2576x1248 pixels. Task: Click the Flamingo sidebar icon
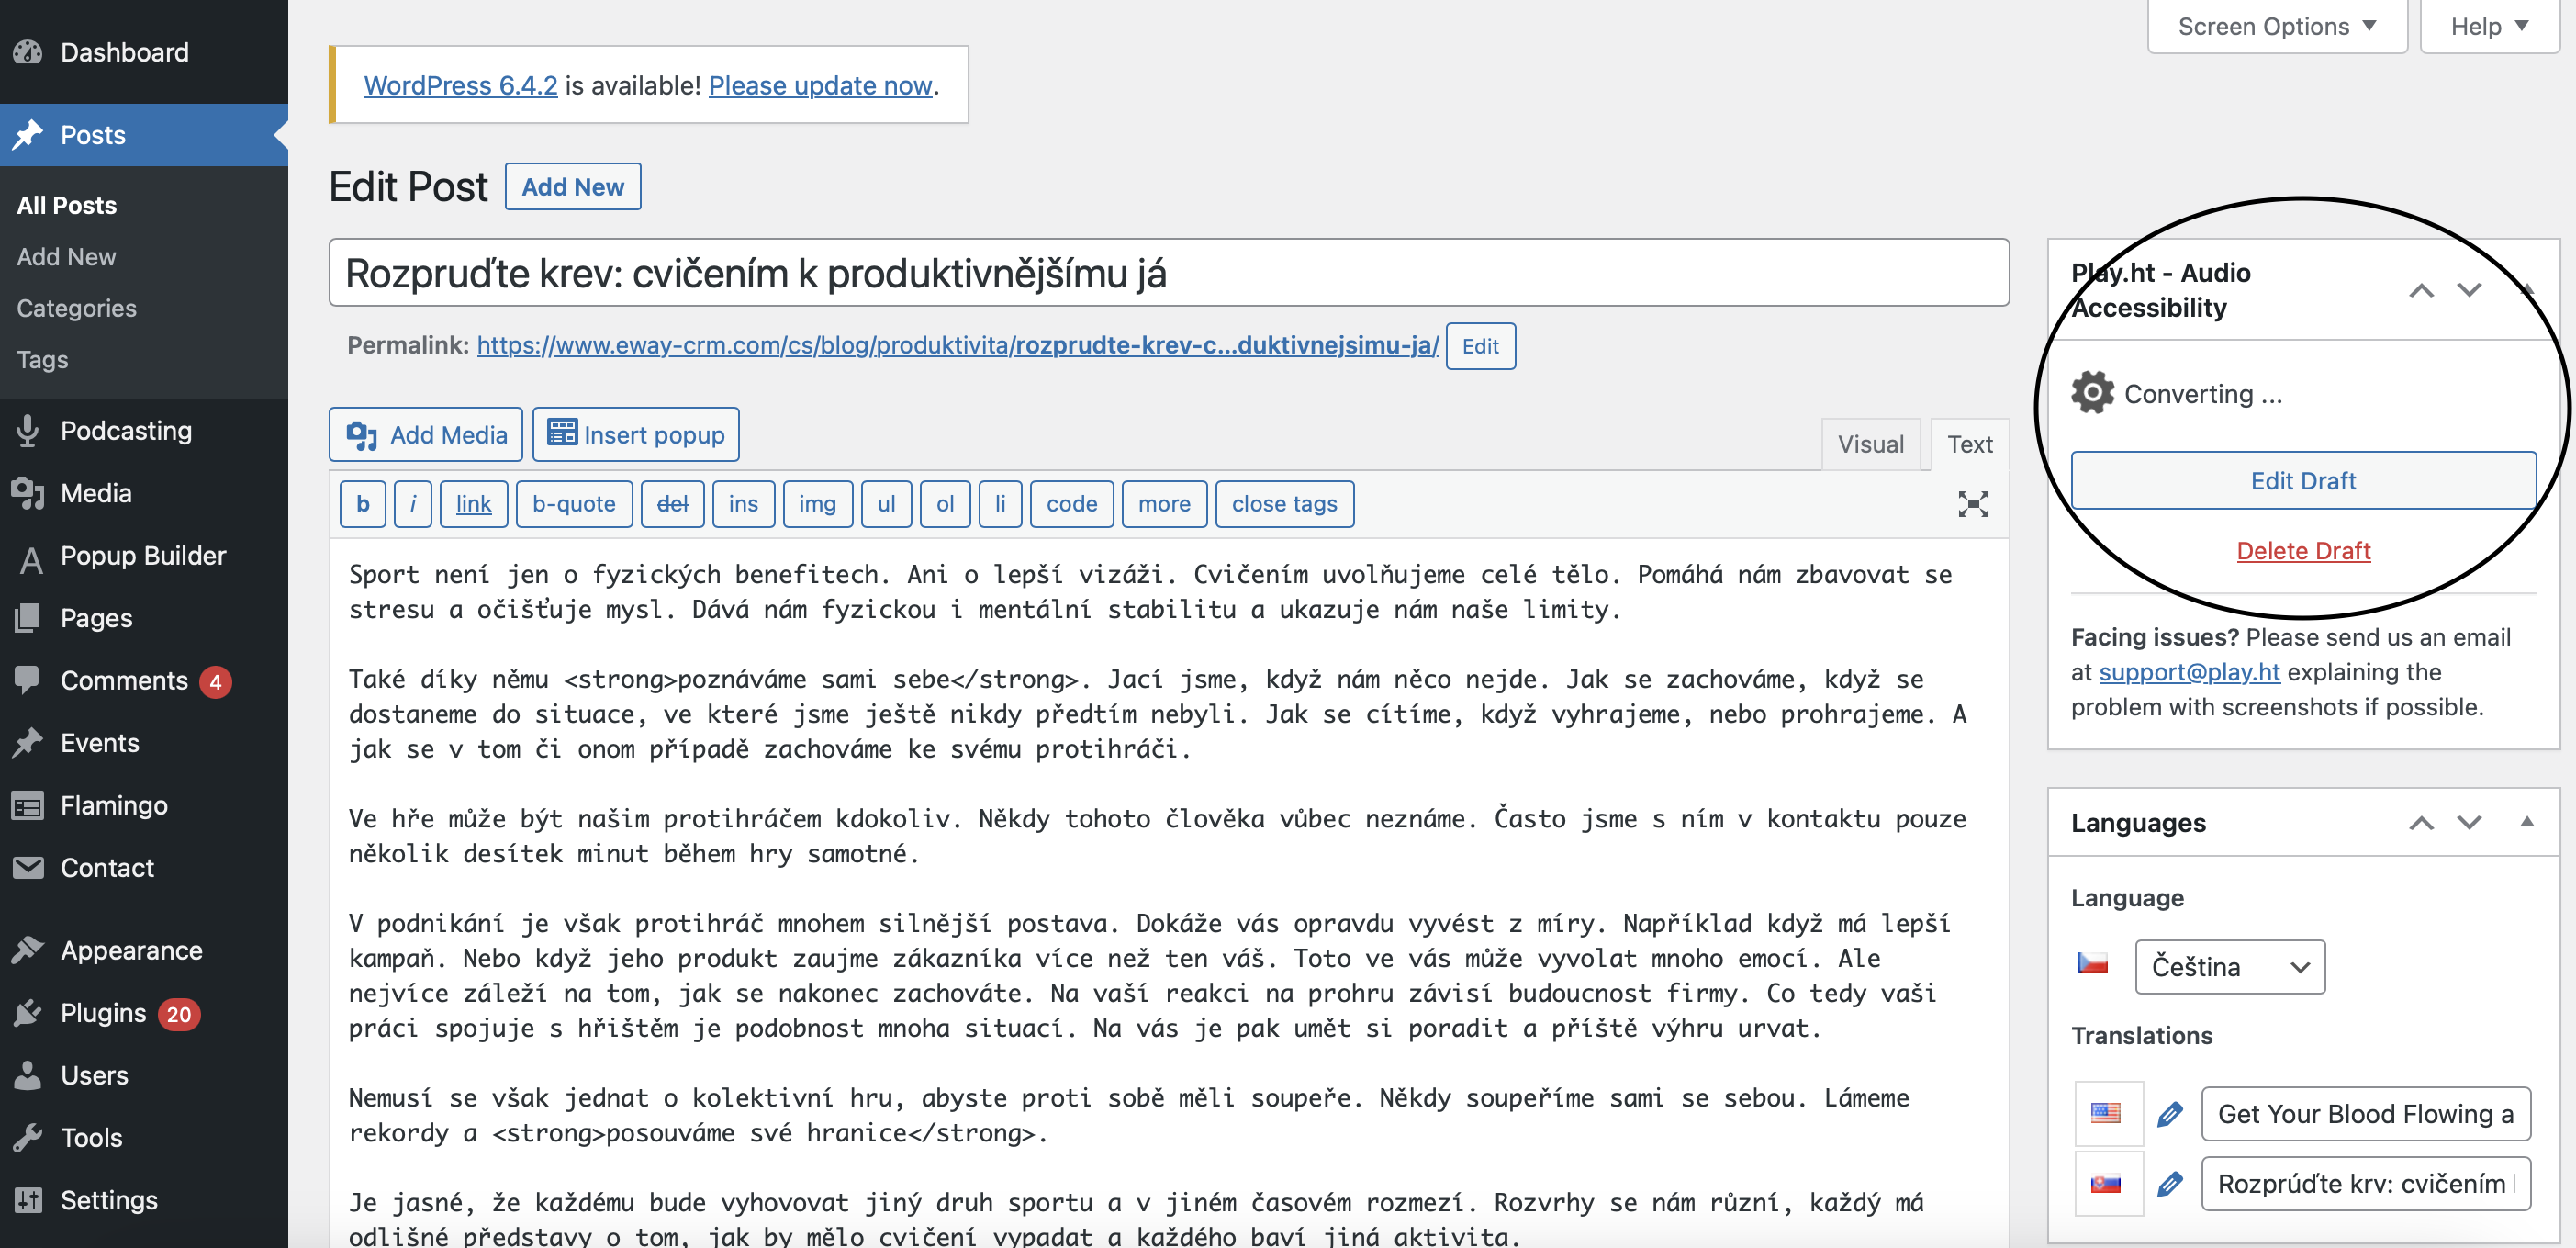[x=28, y=805]
